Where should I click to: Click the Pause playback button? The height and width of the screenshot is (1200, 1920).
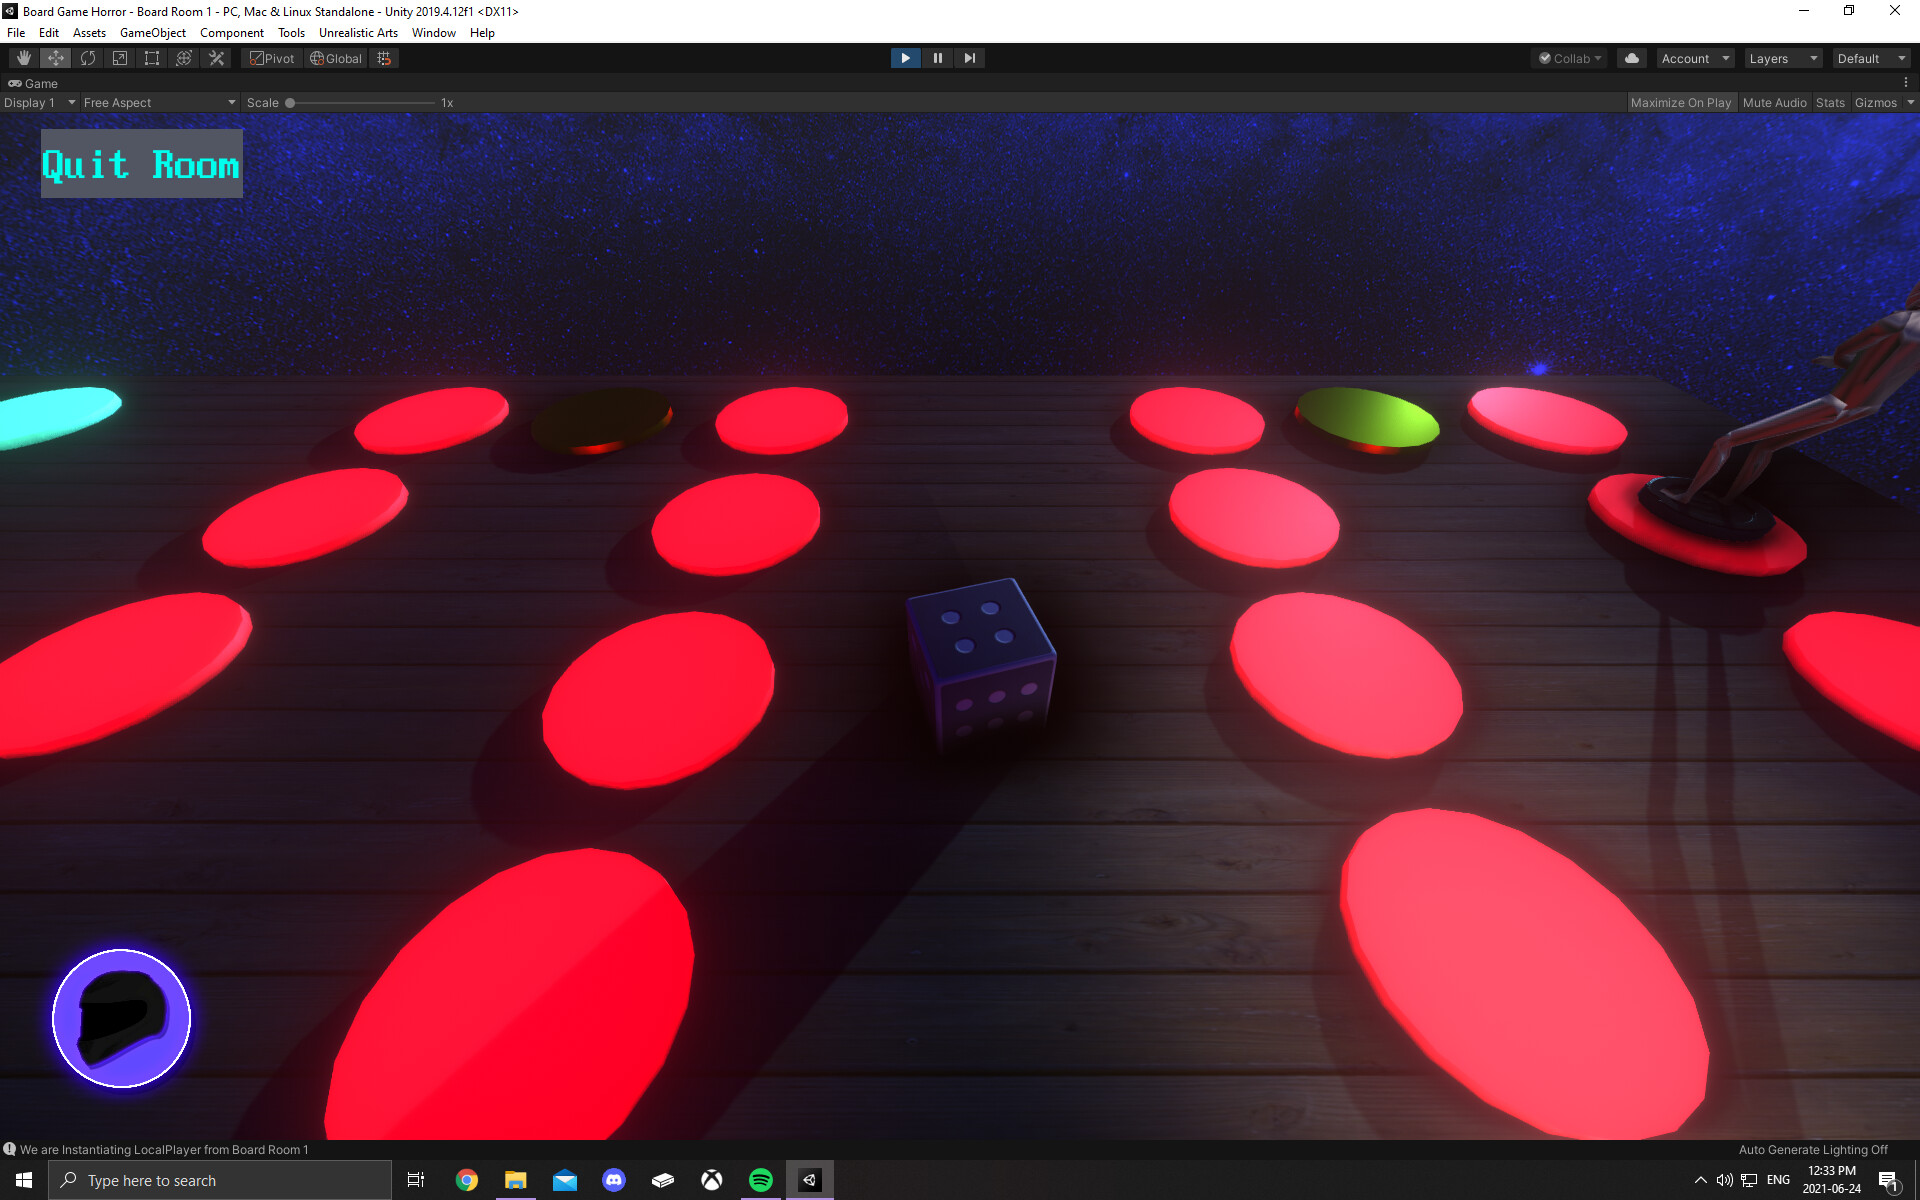(937, 58)
